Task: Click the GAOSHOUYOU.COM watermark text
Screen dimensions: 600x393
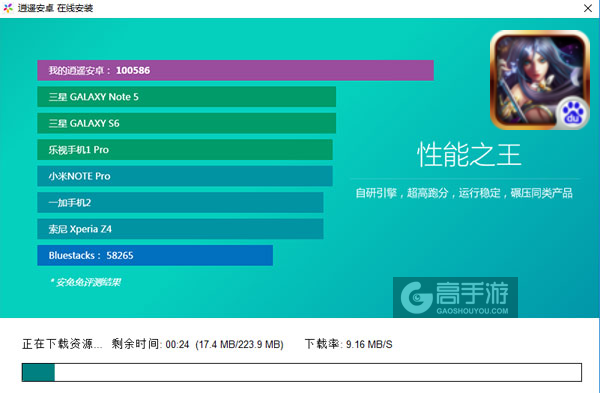Action: pos(473,311)
